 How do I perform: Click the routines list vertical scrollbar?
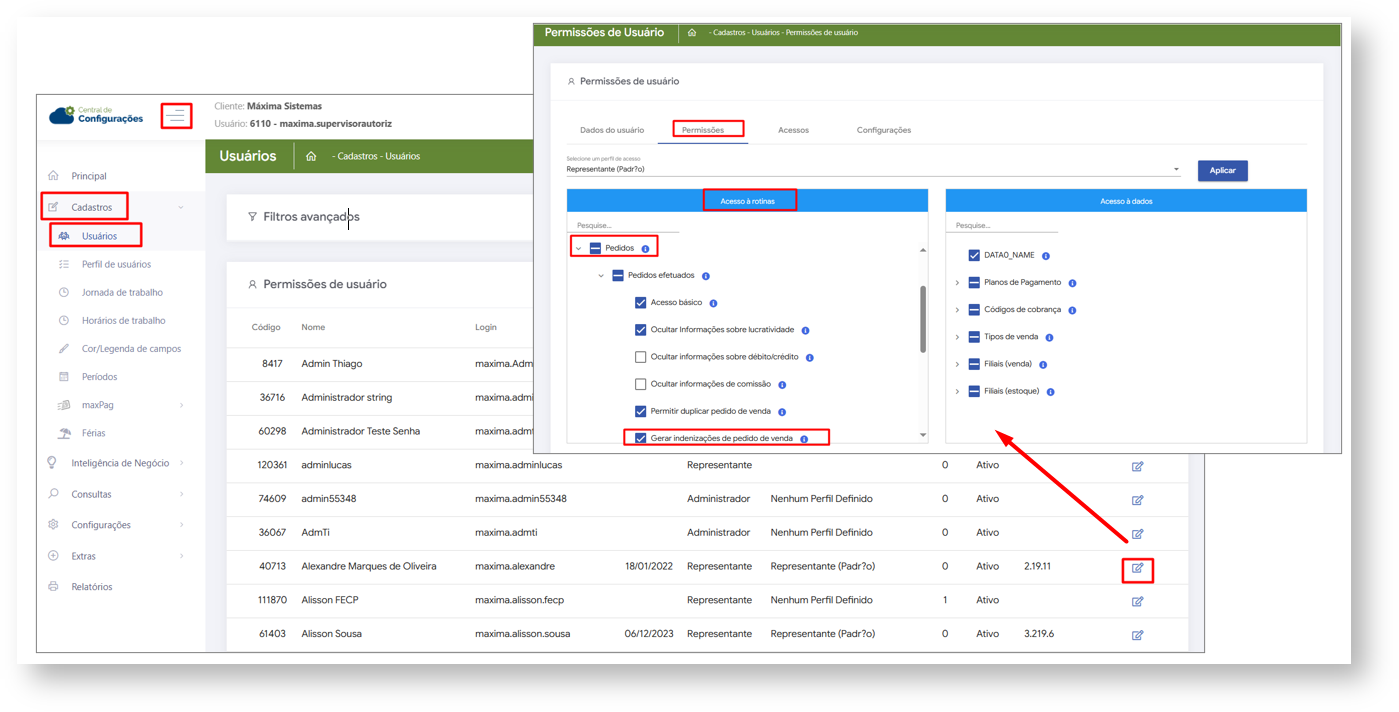[922, 320]
